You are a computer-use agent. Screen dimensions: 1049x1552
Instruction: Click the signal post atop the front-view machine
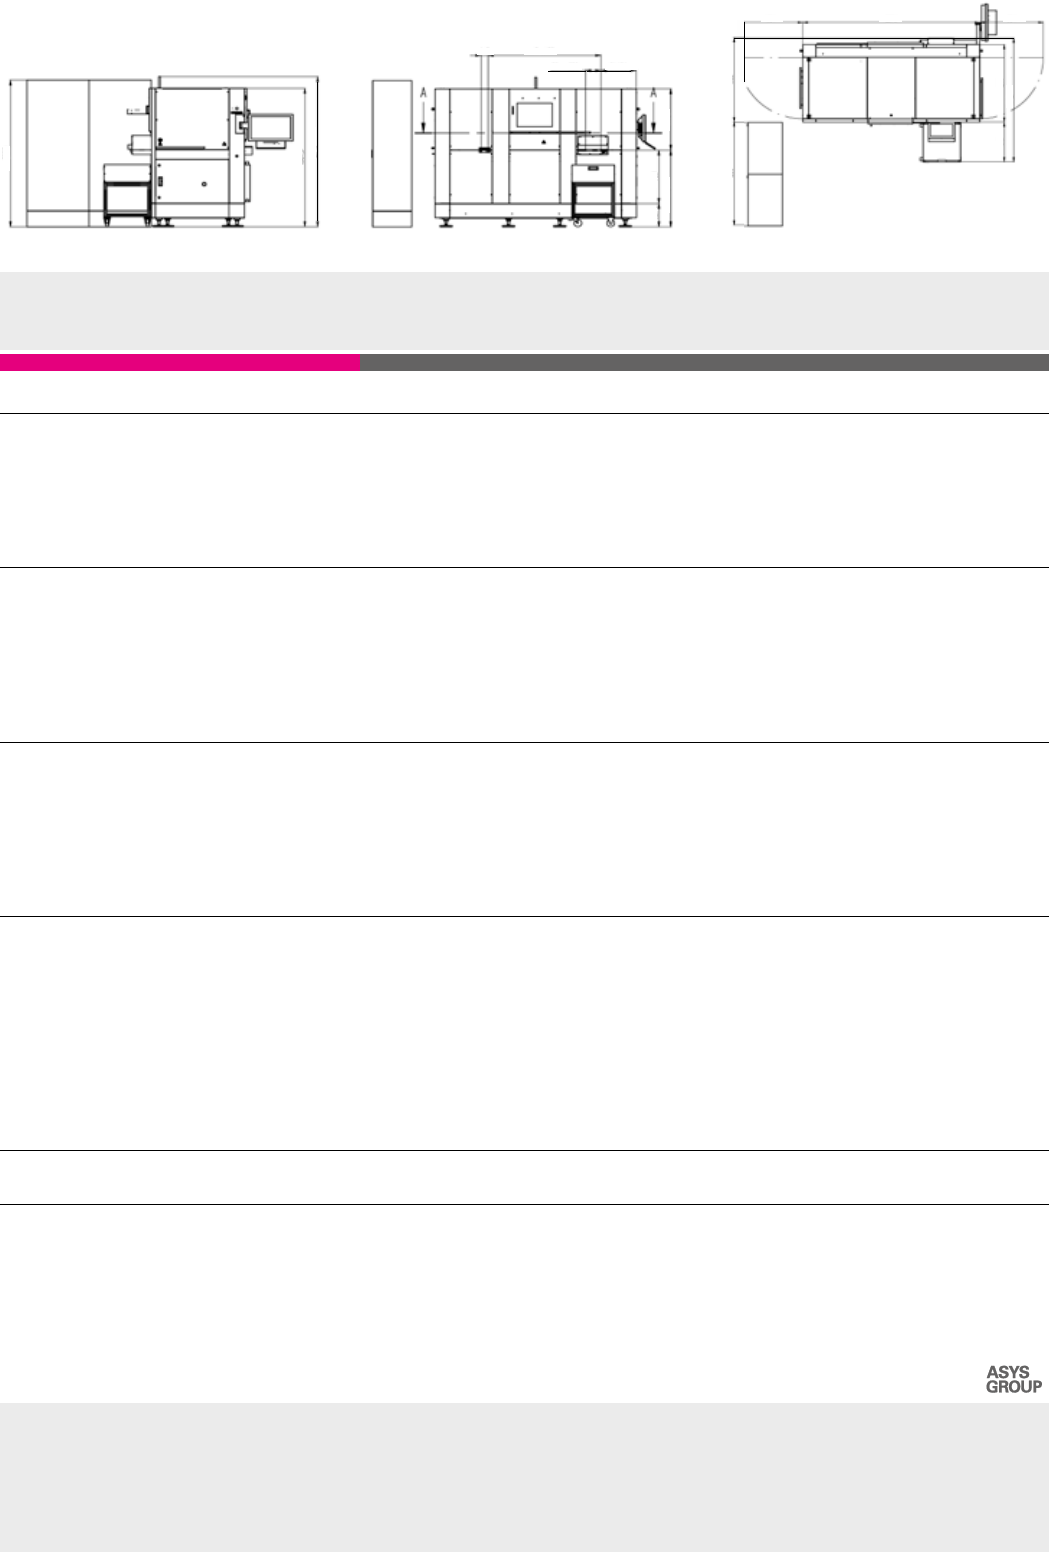(x=535, y=79)
